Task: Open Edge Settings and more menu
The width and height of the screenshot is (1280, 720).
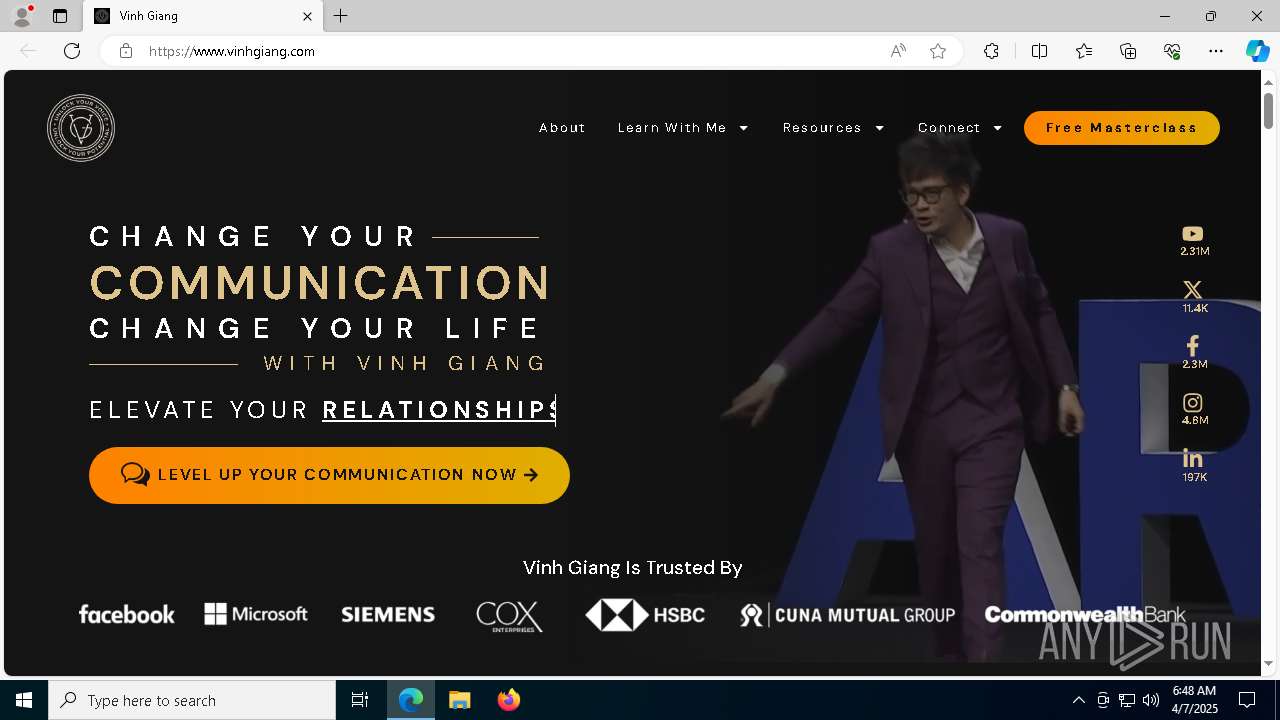Action: (x=1216, y=51)
